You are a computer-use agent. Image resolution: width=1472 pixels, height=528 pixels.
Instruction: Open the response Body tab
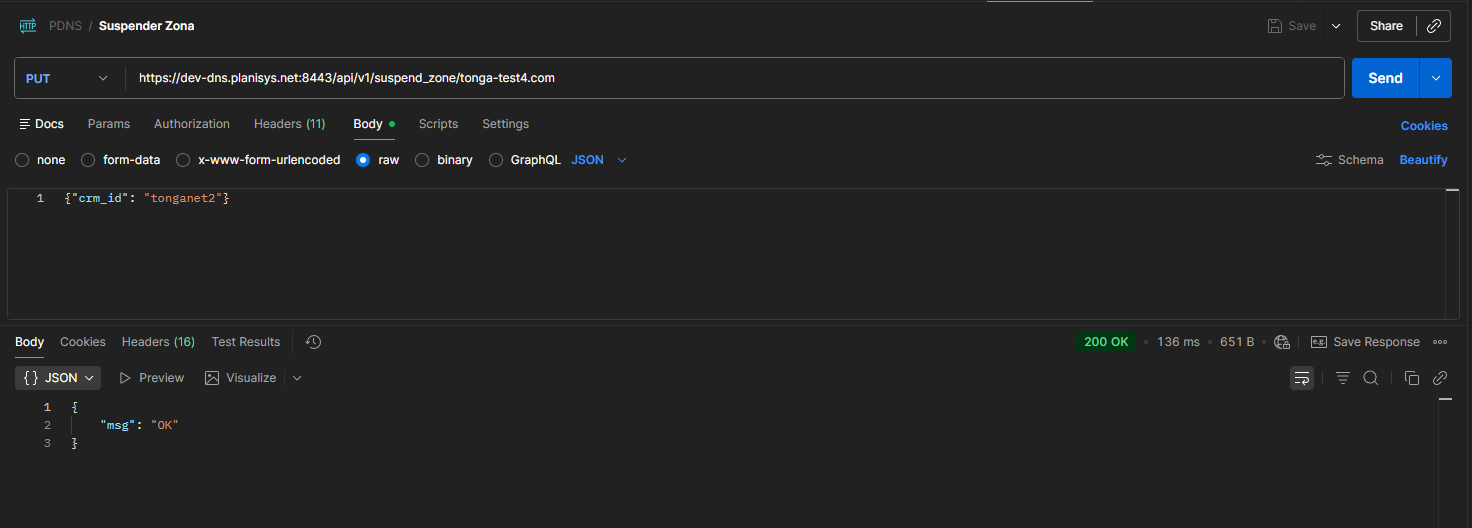(29, 342)
